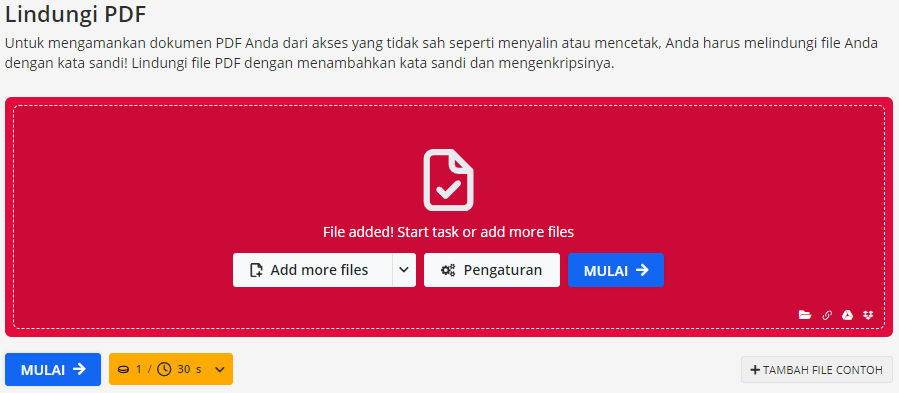The image size is (899, 393).
Task: Click the Dropbox icon
Action: (x=868, y=314)
